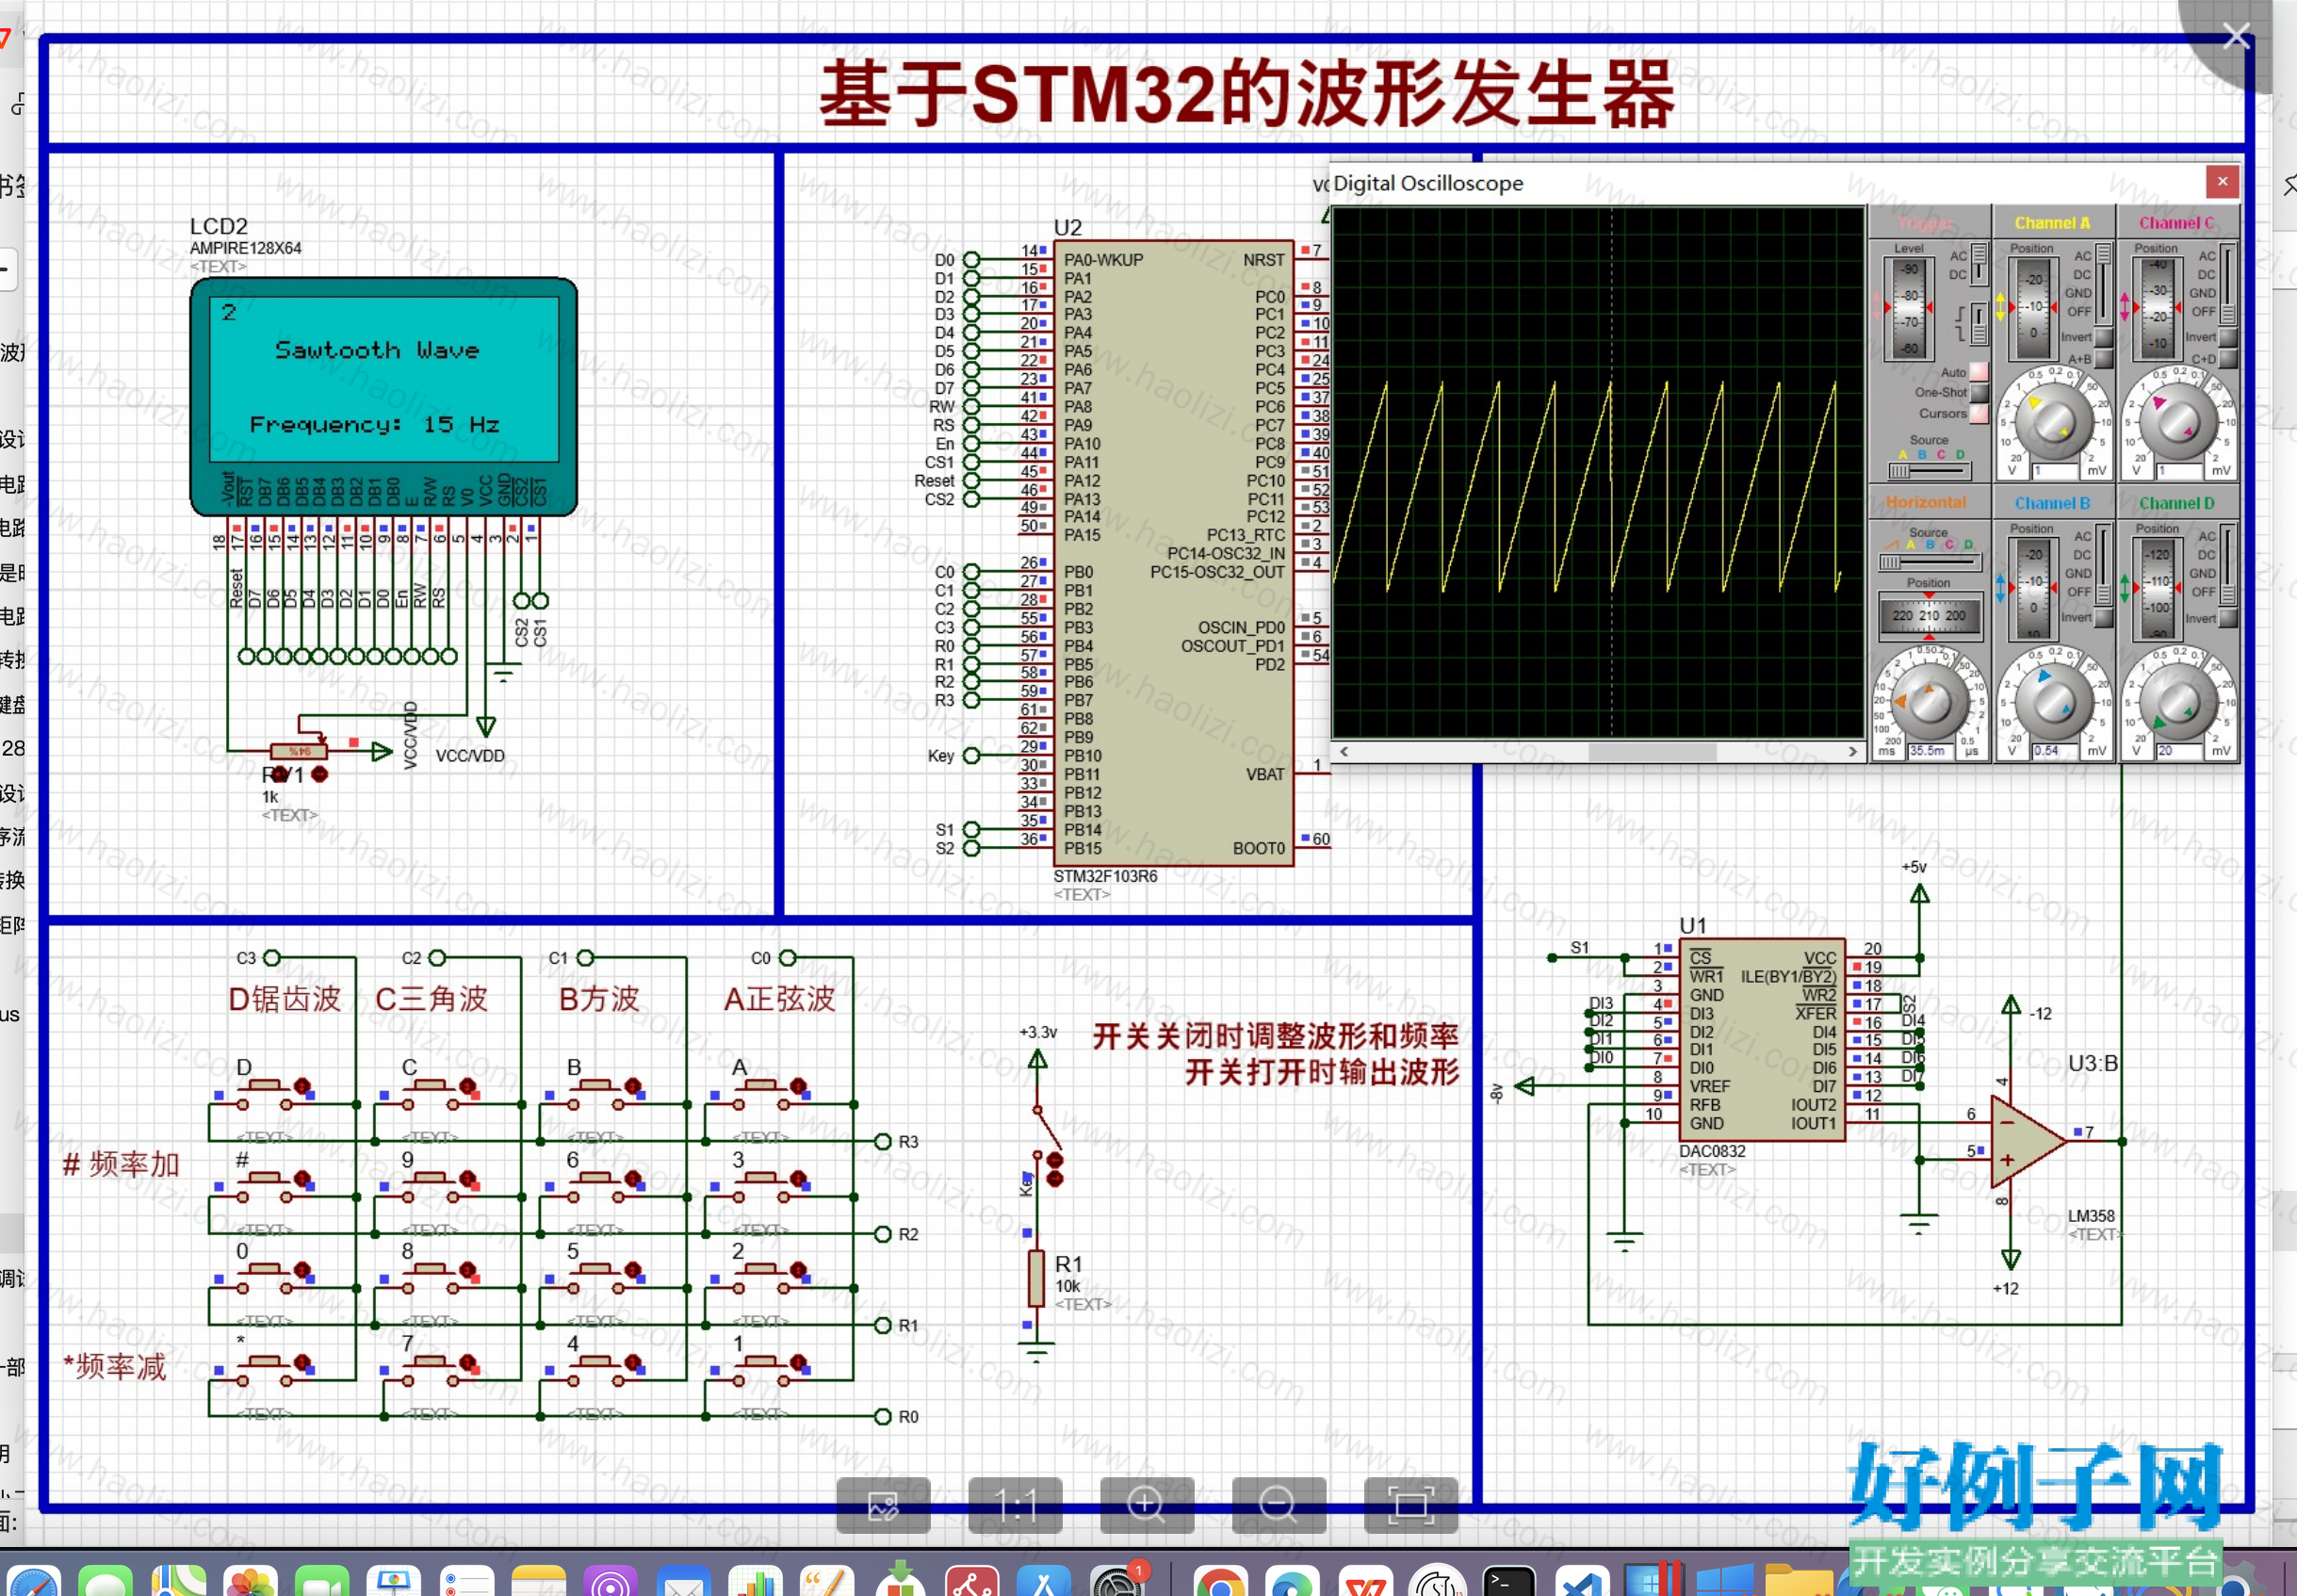Click the zoom in magnifier icon
This screenshot has width=2297, height=1596.
[1146, 1503]
